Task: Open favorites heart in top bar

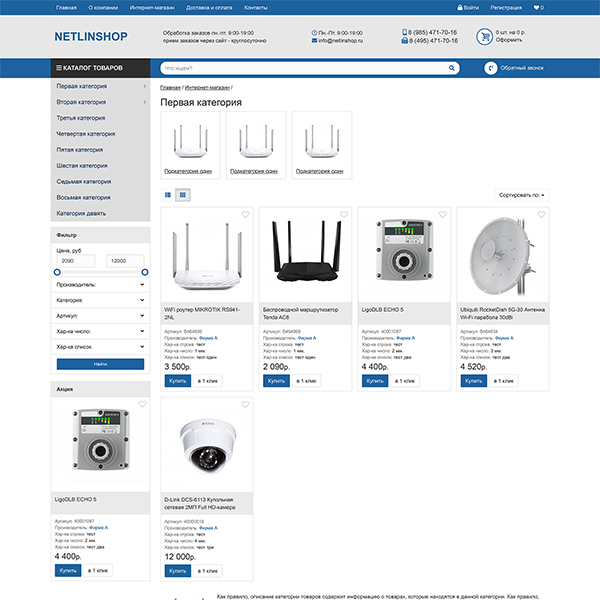Action: click(x=536, y=7)
